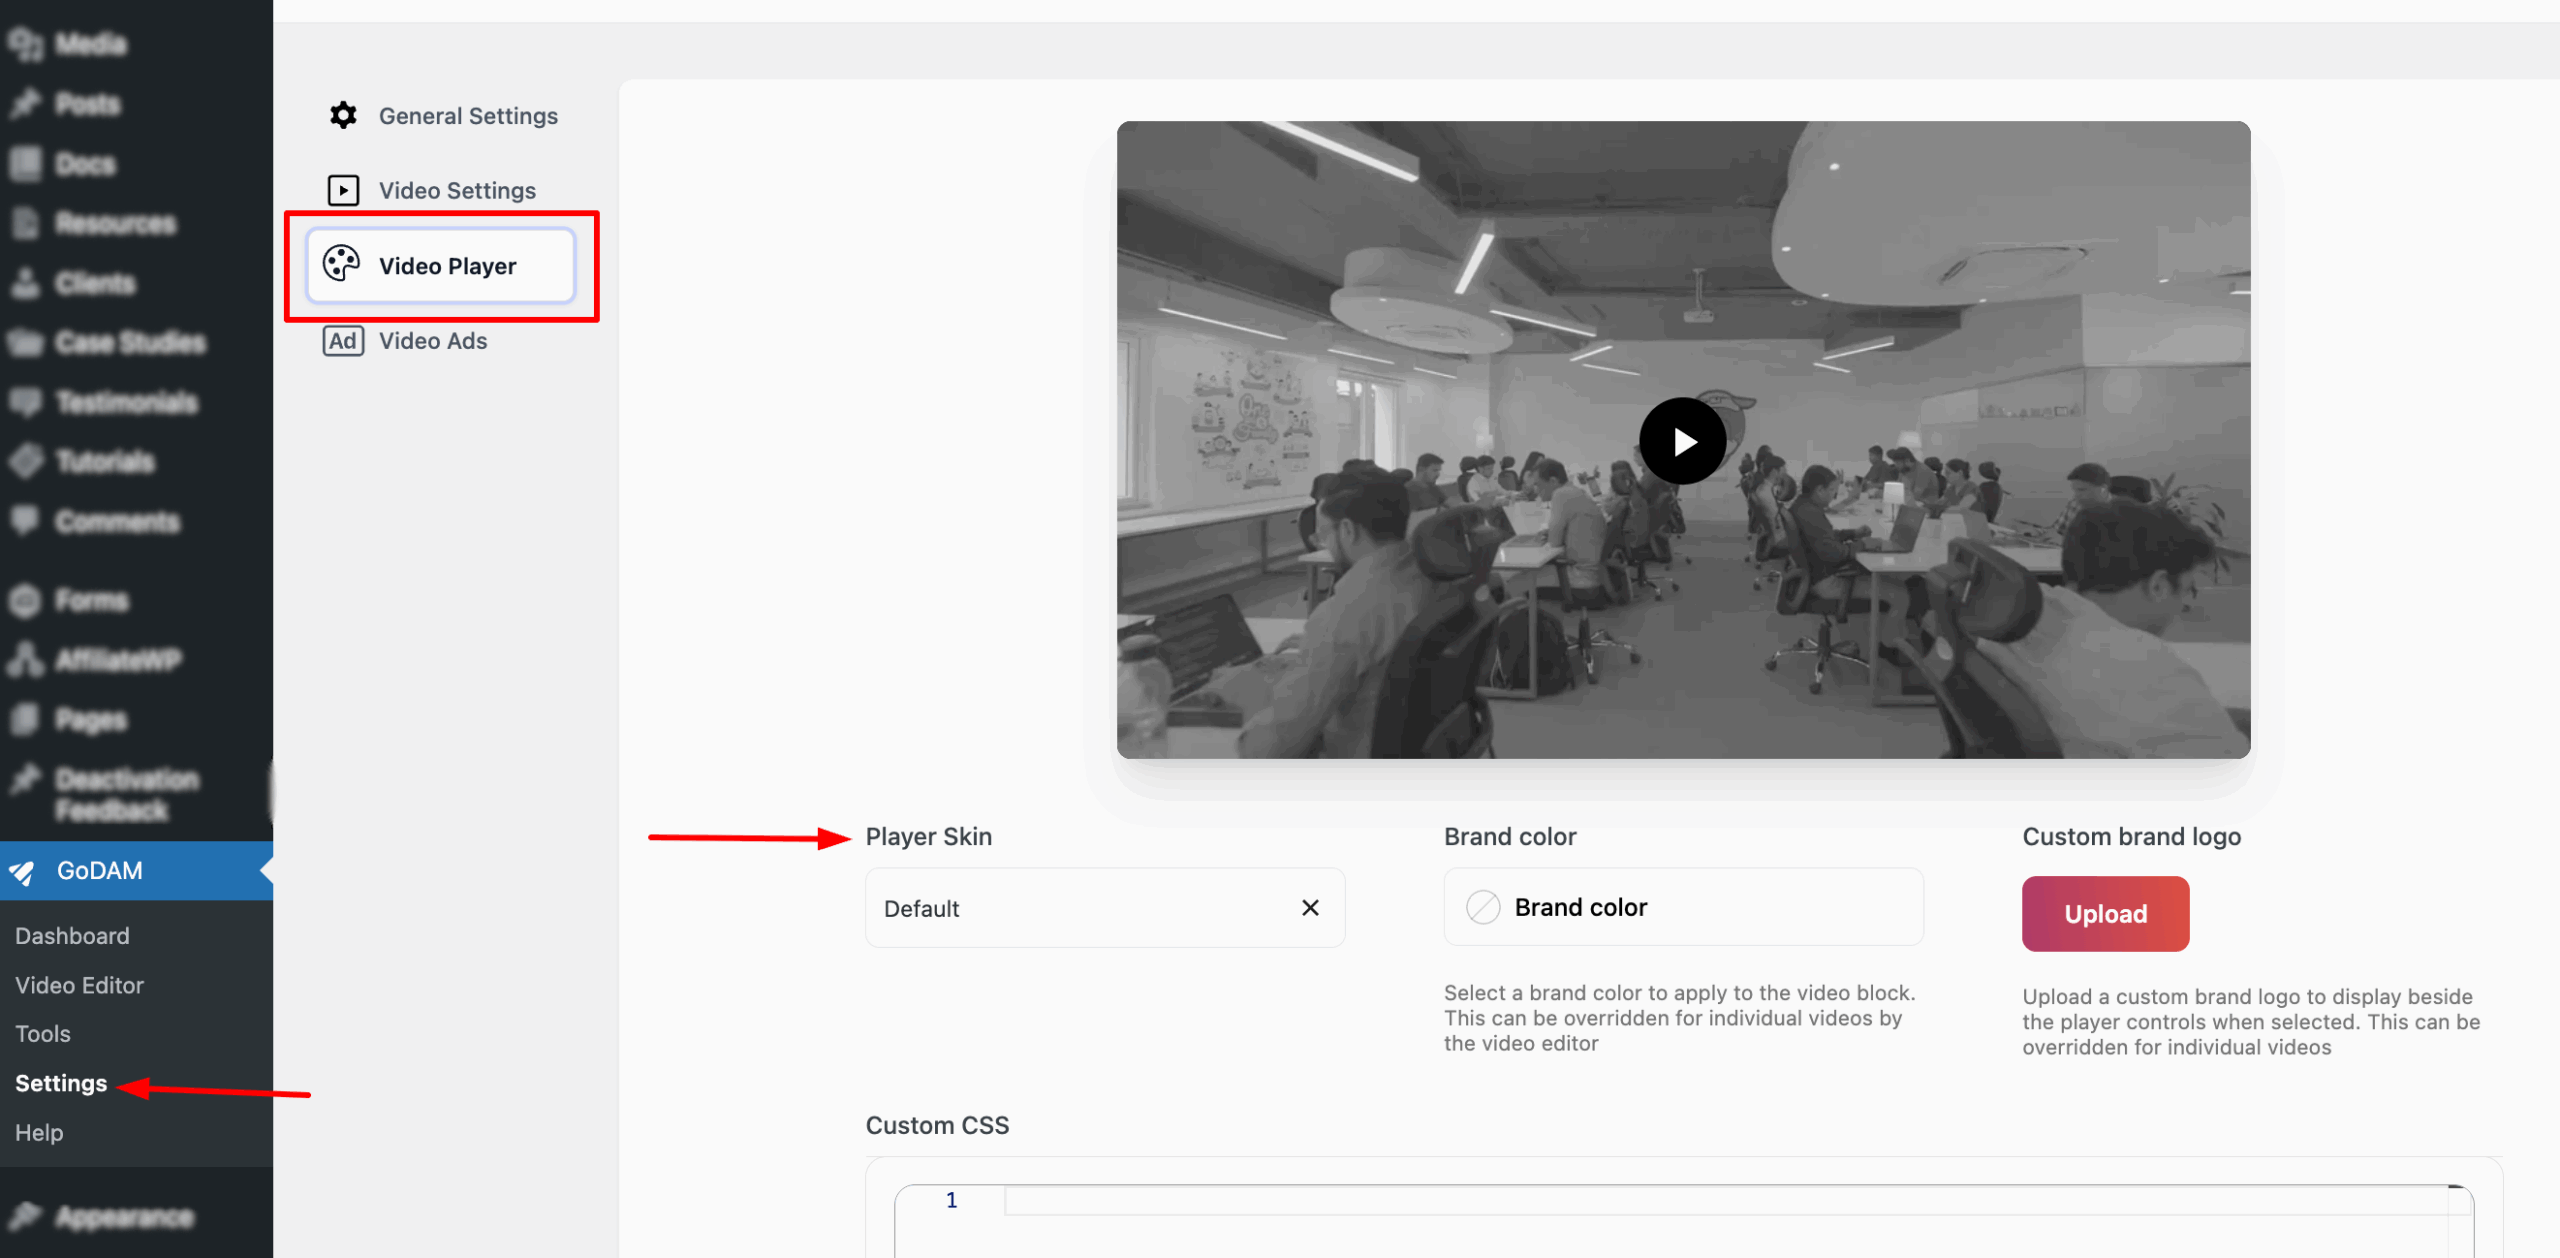The width and height of the screenshot is (2560, 1258).
Task: Open Video Editor from GoDAM submenu
Action: (x=80, y=985)
